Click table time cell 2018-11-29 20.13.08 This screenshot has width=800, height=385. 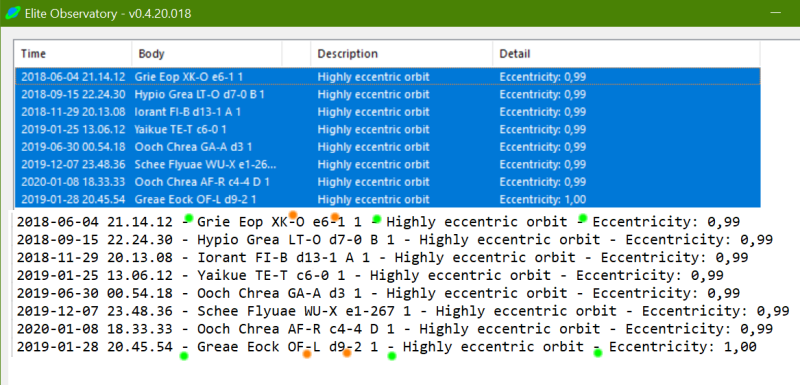[x=73, y=112]
